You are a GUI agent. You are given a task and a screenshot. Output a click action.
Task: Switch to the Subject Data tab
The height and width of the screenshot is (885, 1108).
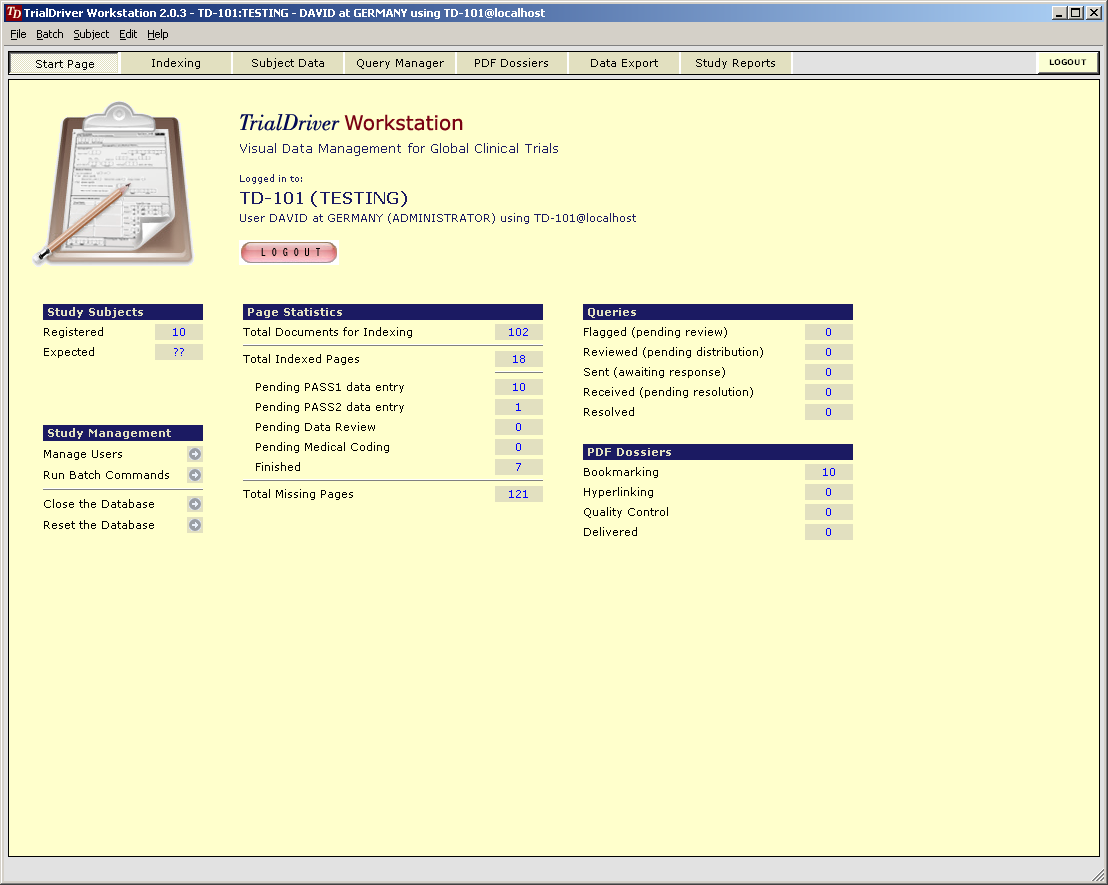(x=288, y=63)
